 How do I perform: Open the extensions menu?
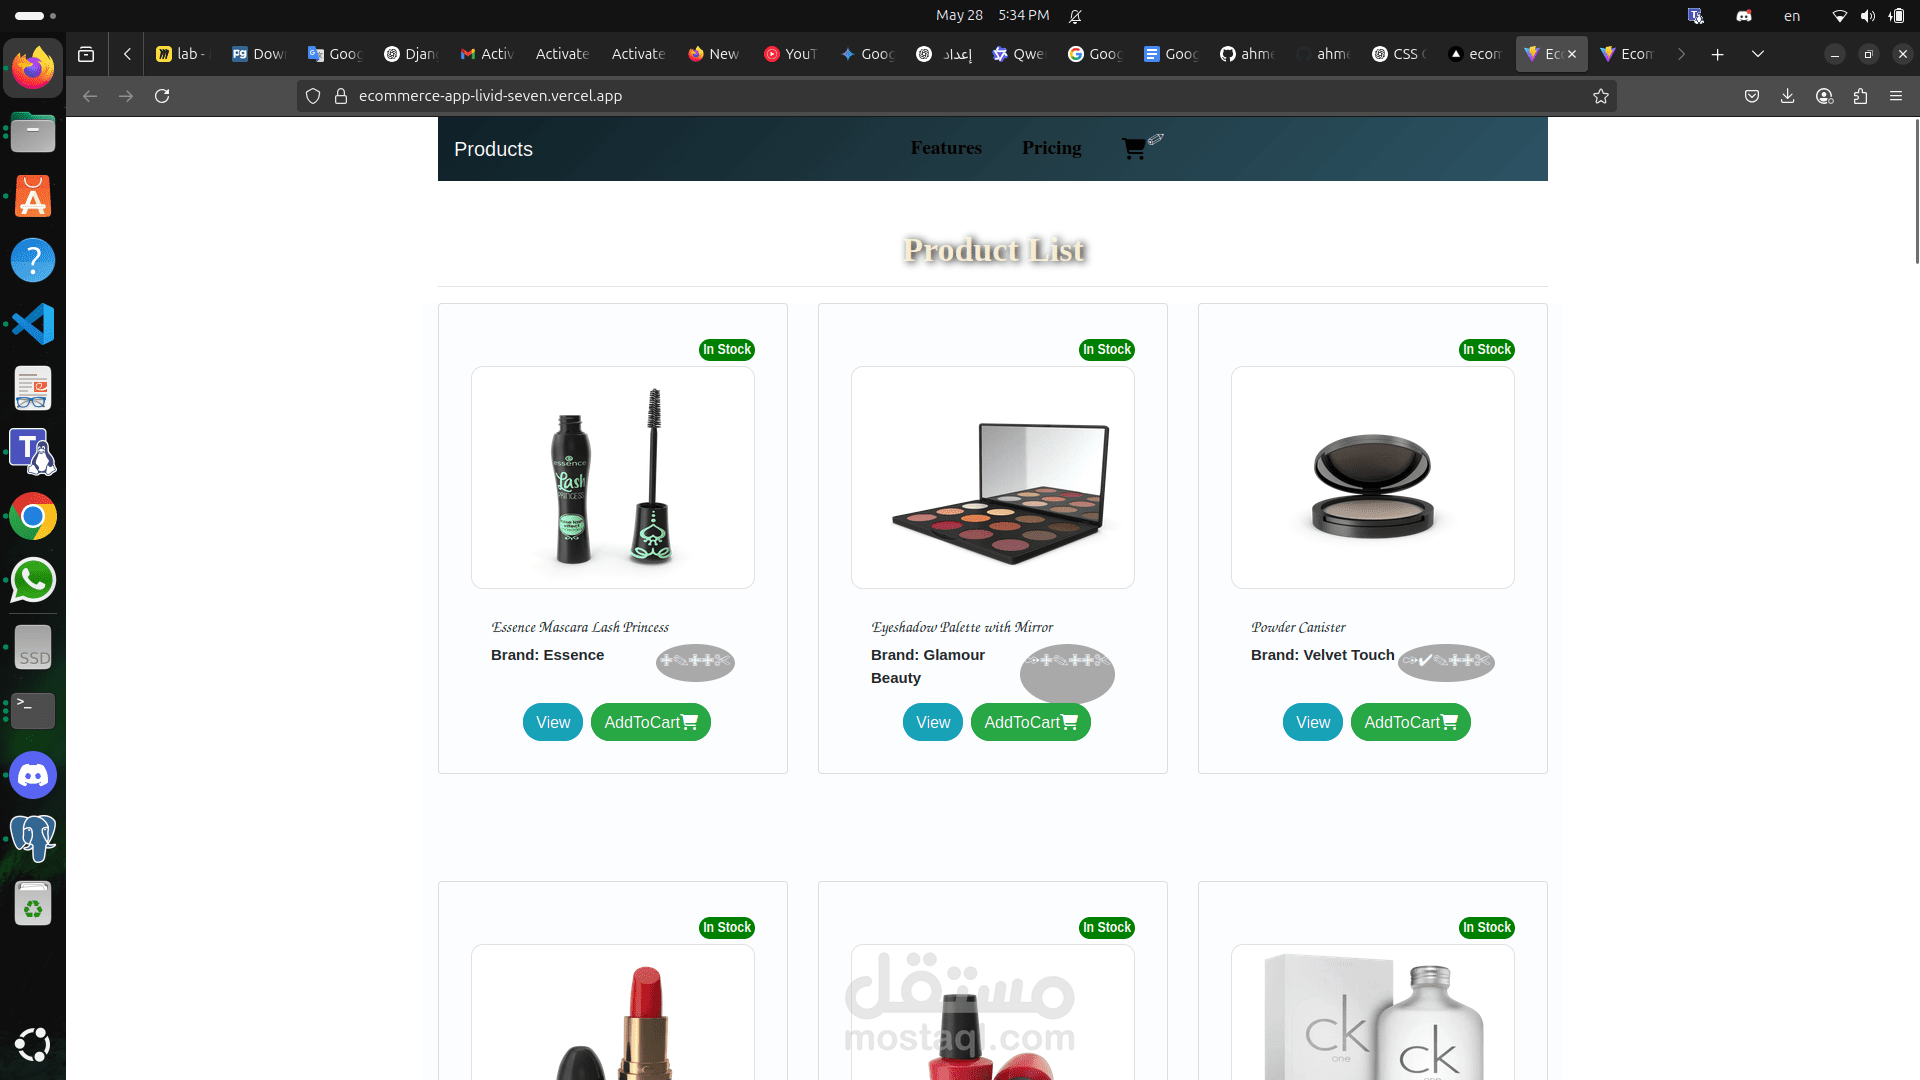pos(1860,96)
